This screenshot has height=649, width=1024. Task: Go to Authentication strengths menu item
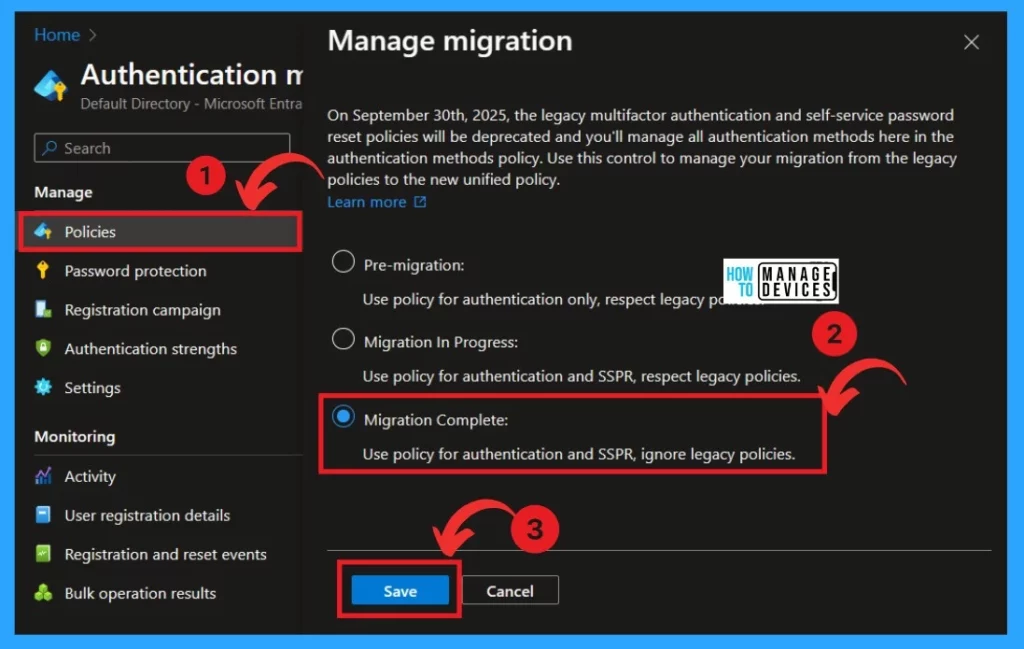point(150,349)
